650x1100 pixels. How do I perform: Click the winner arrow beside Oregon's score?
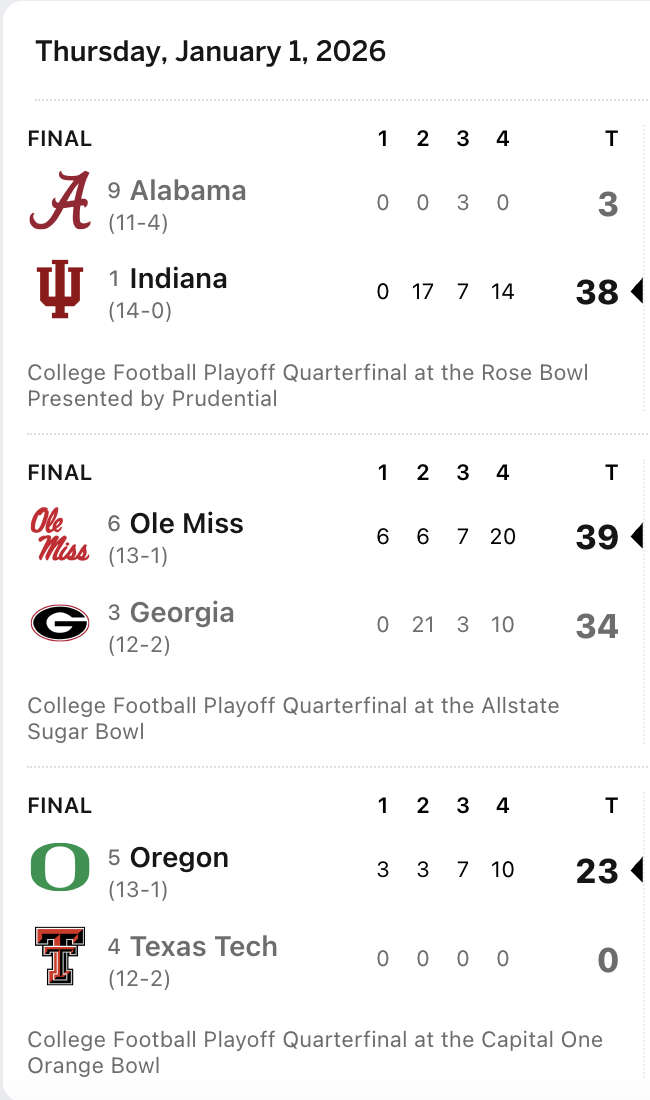click(635, 870)
